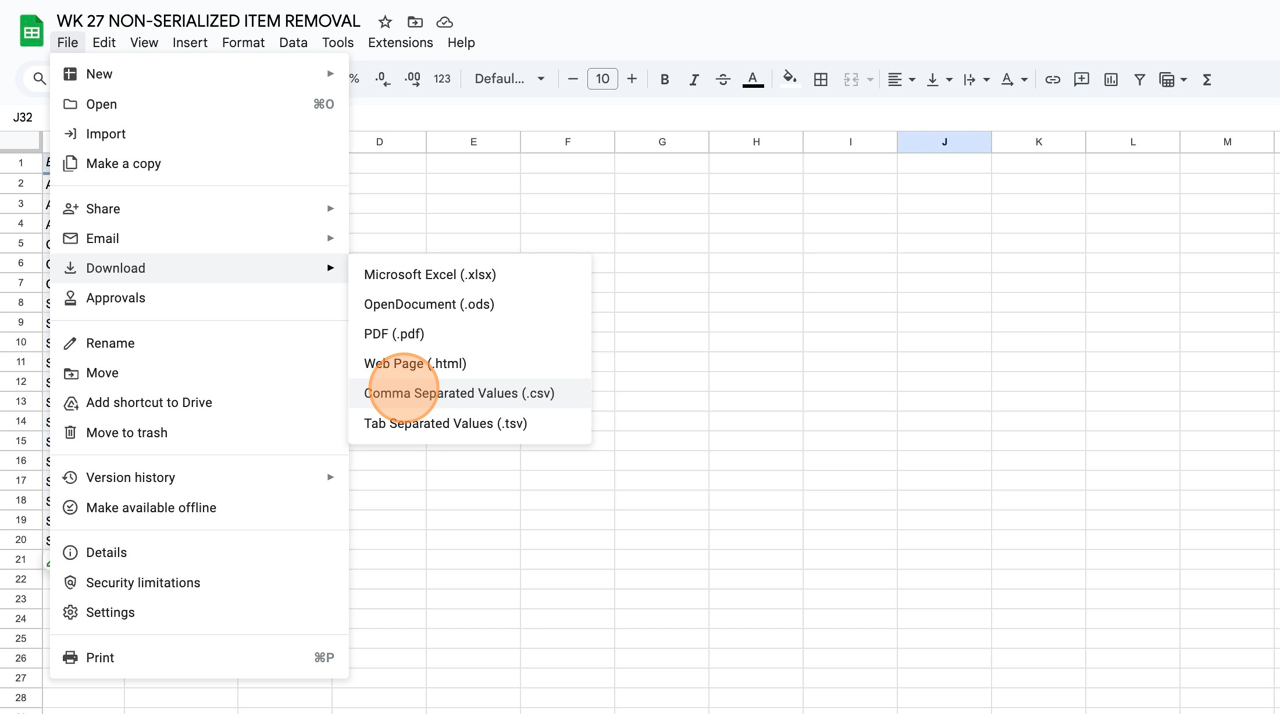Star this spreadsheet document

385,22
